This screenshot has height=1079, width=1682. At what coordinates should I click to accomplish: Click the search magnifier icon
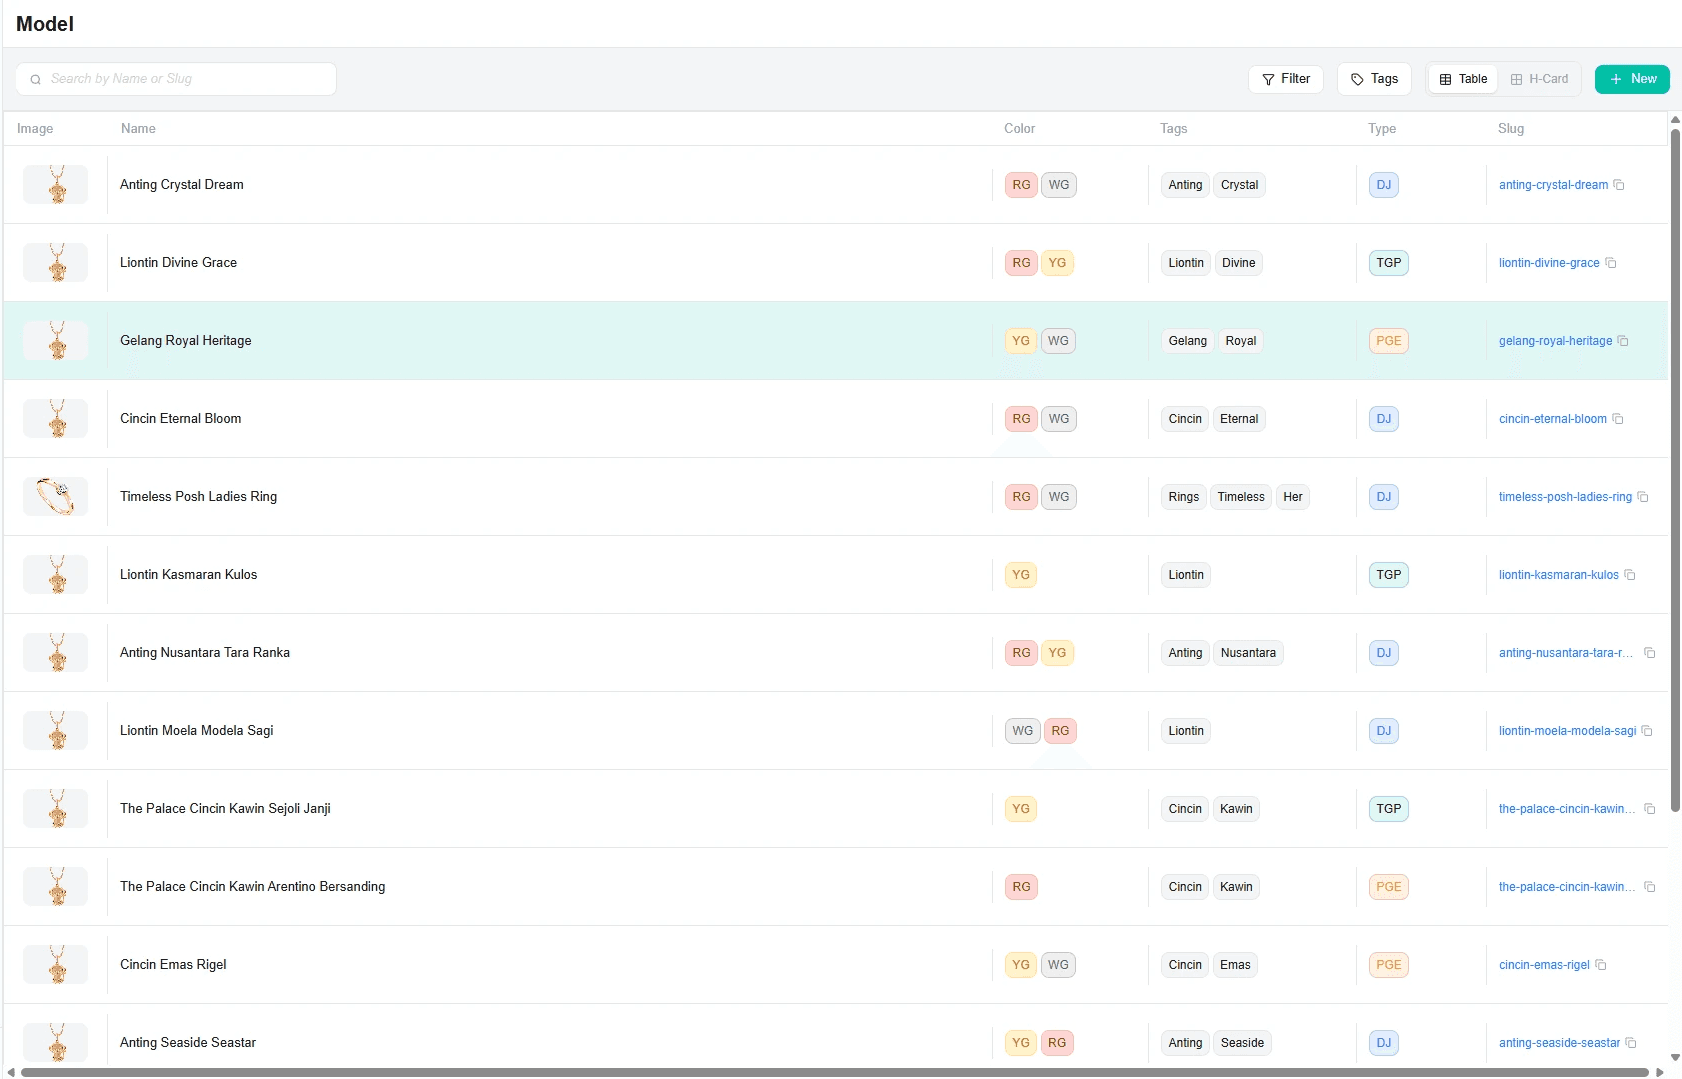point(36,78)
